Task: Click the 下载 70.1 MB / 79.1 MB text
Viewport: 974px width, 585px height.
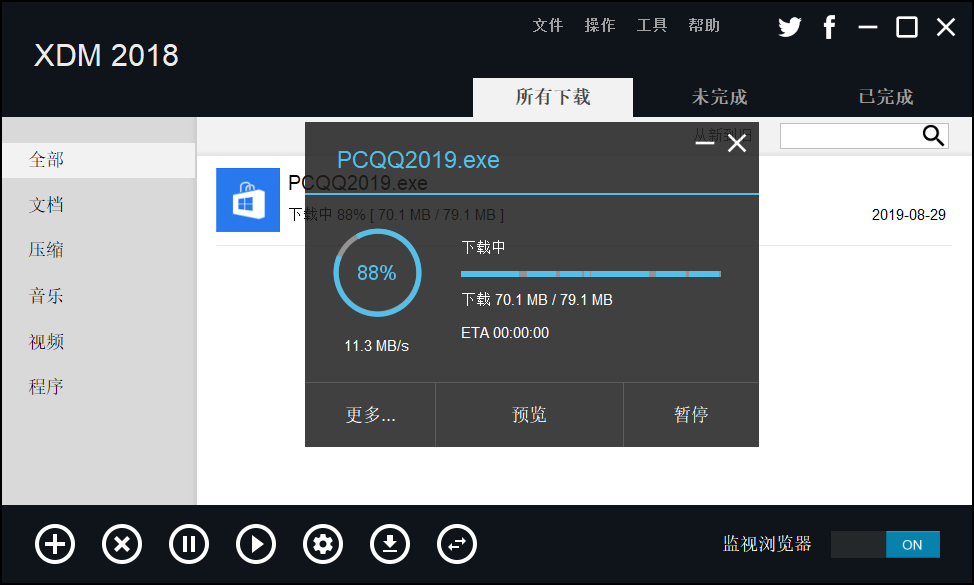Action: tap(537, 300)
